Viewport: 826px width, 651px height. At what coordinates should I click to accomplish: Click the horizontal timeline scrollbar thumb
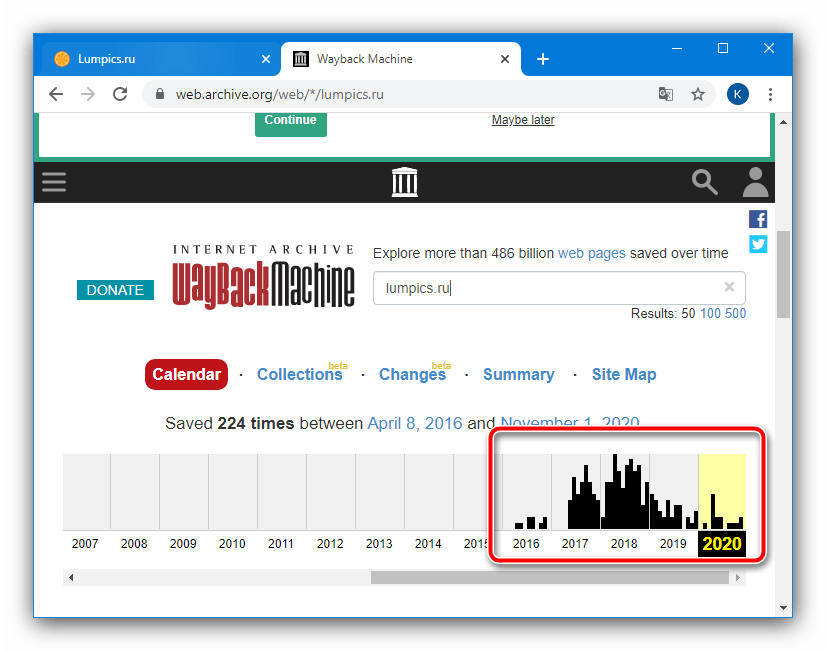tap(549, 577)
